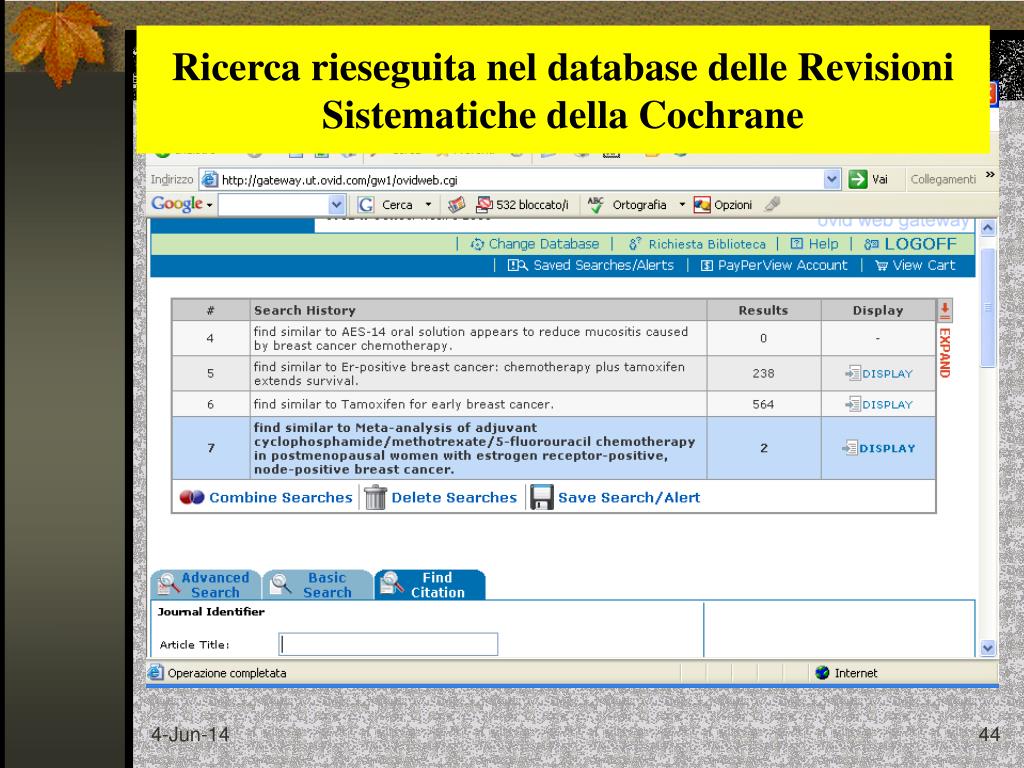Click the Google toolbar news icon
The height and width of the screenshot is (768, 1024).
click(456, 205)
